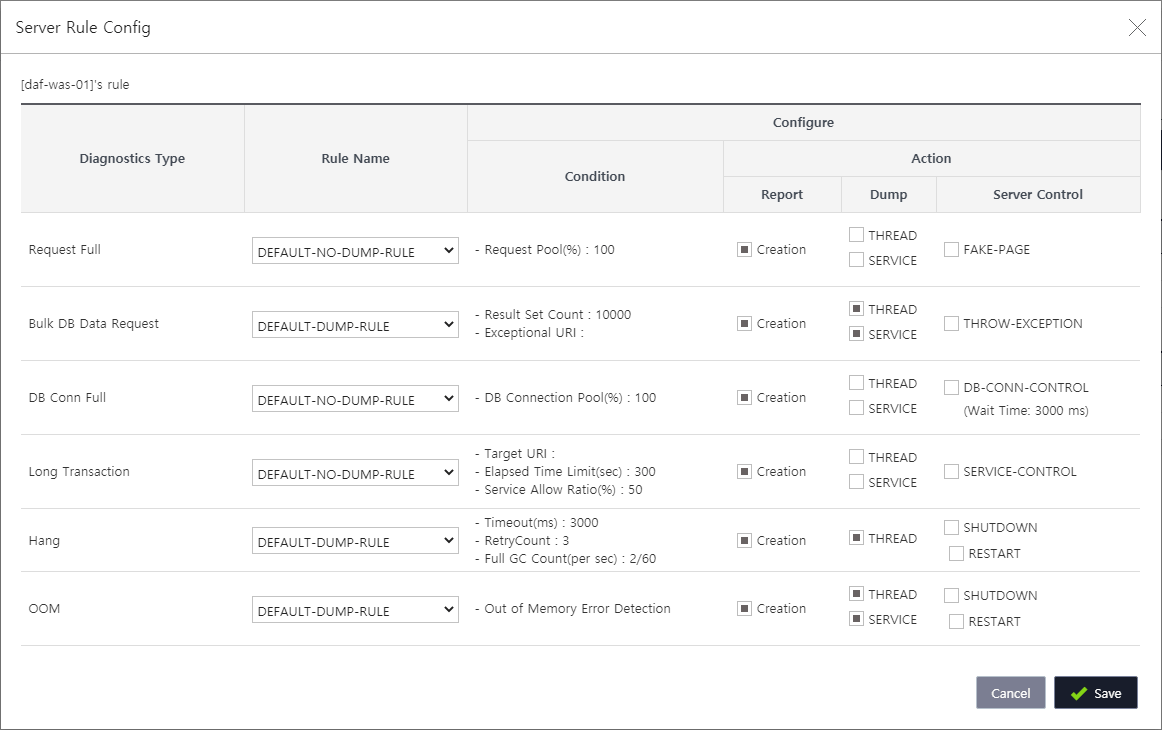Image resolution: width=1162 pixels, height=730 pixels.
Task: Open the OOM rule name dropdown
Action: coord(355,609)
